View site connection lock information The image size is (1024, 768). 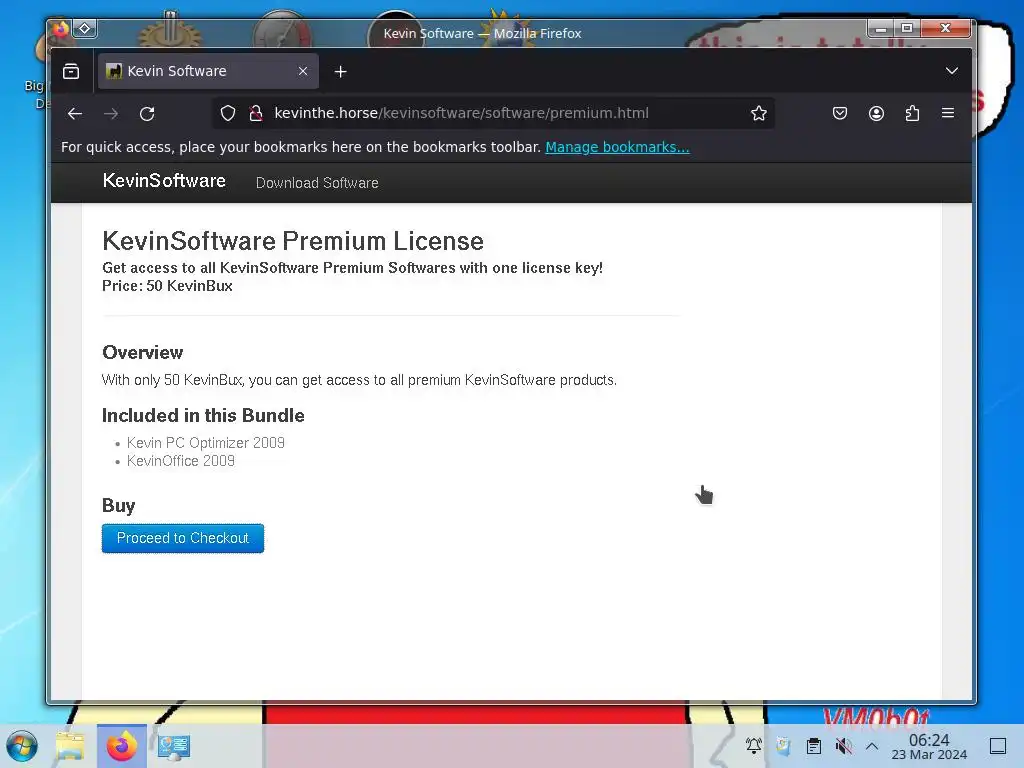pos(256,113)
